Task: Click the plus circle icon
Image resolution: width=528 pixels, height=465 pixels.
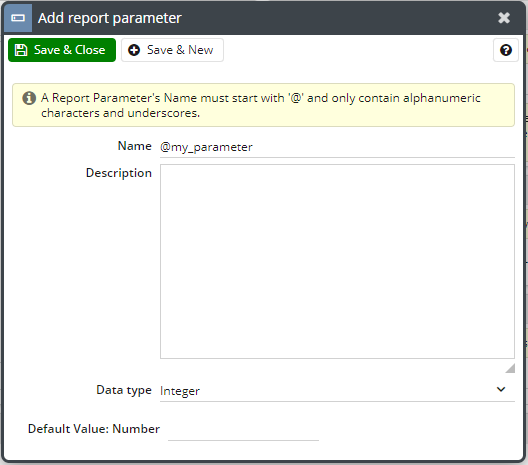Action: click(134, 50)
